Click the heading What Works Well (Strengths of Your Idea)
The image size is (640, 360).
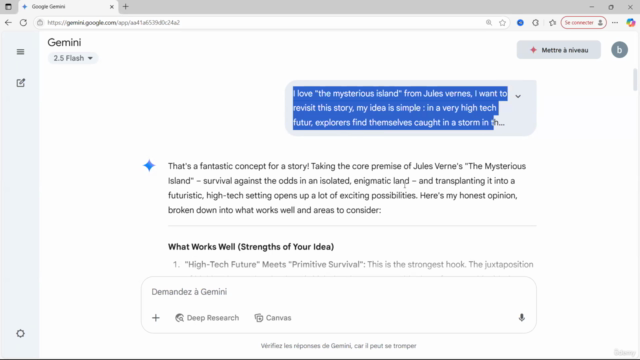tap(251, 247)
